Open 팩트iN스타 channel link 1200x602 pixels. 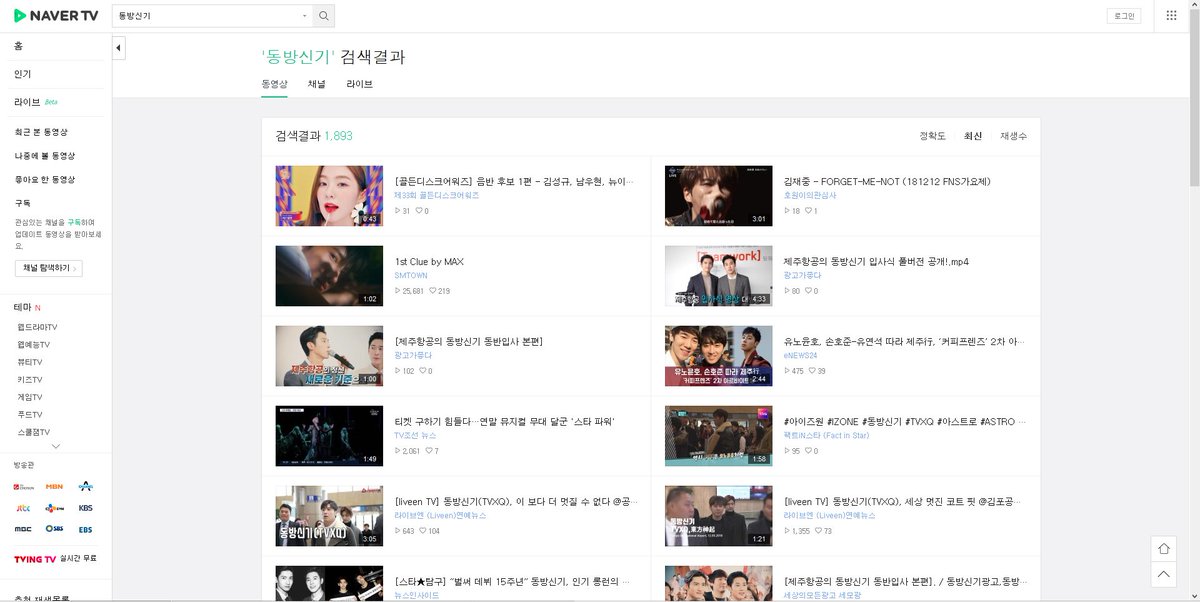coord(827,435)
